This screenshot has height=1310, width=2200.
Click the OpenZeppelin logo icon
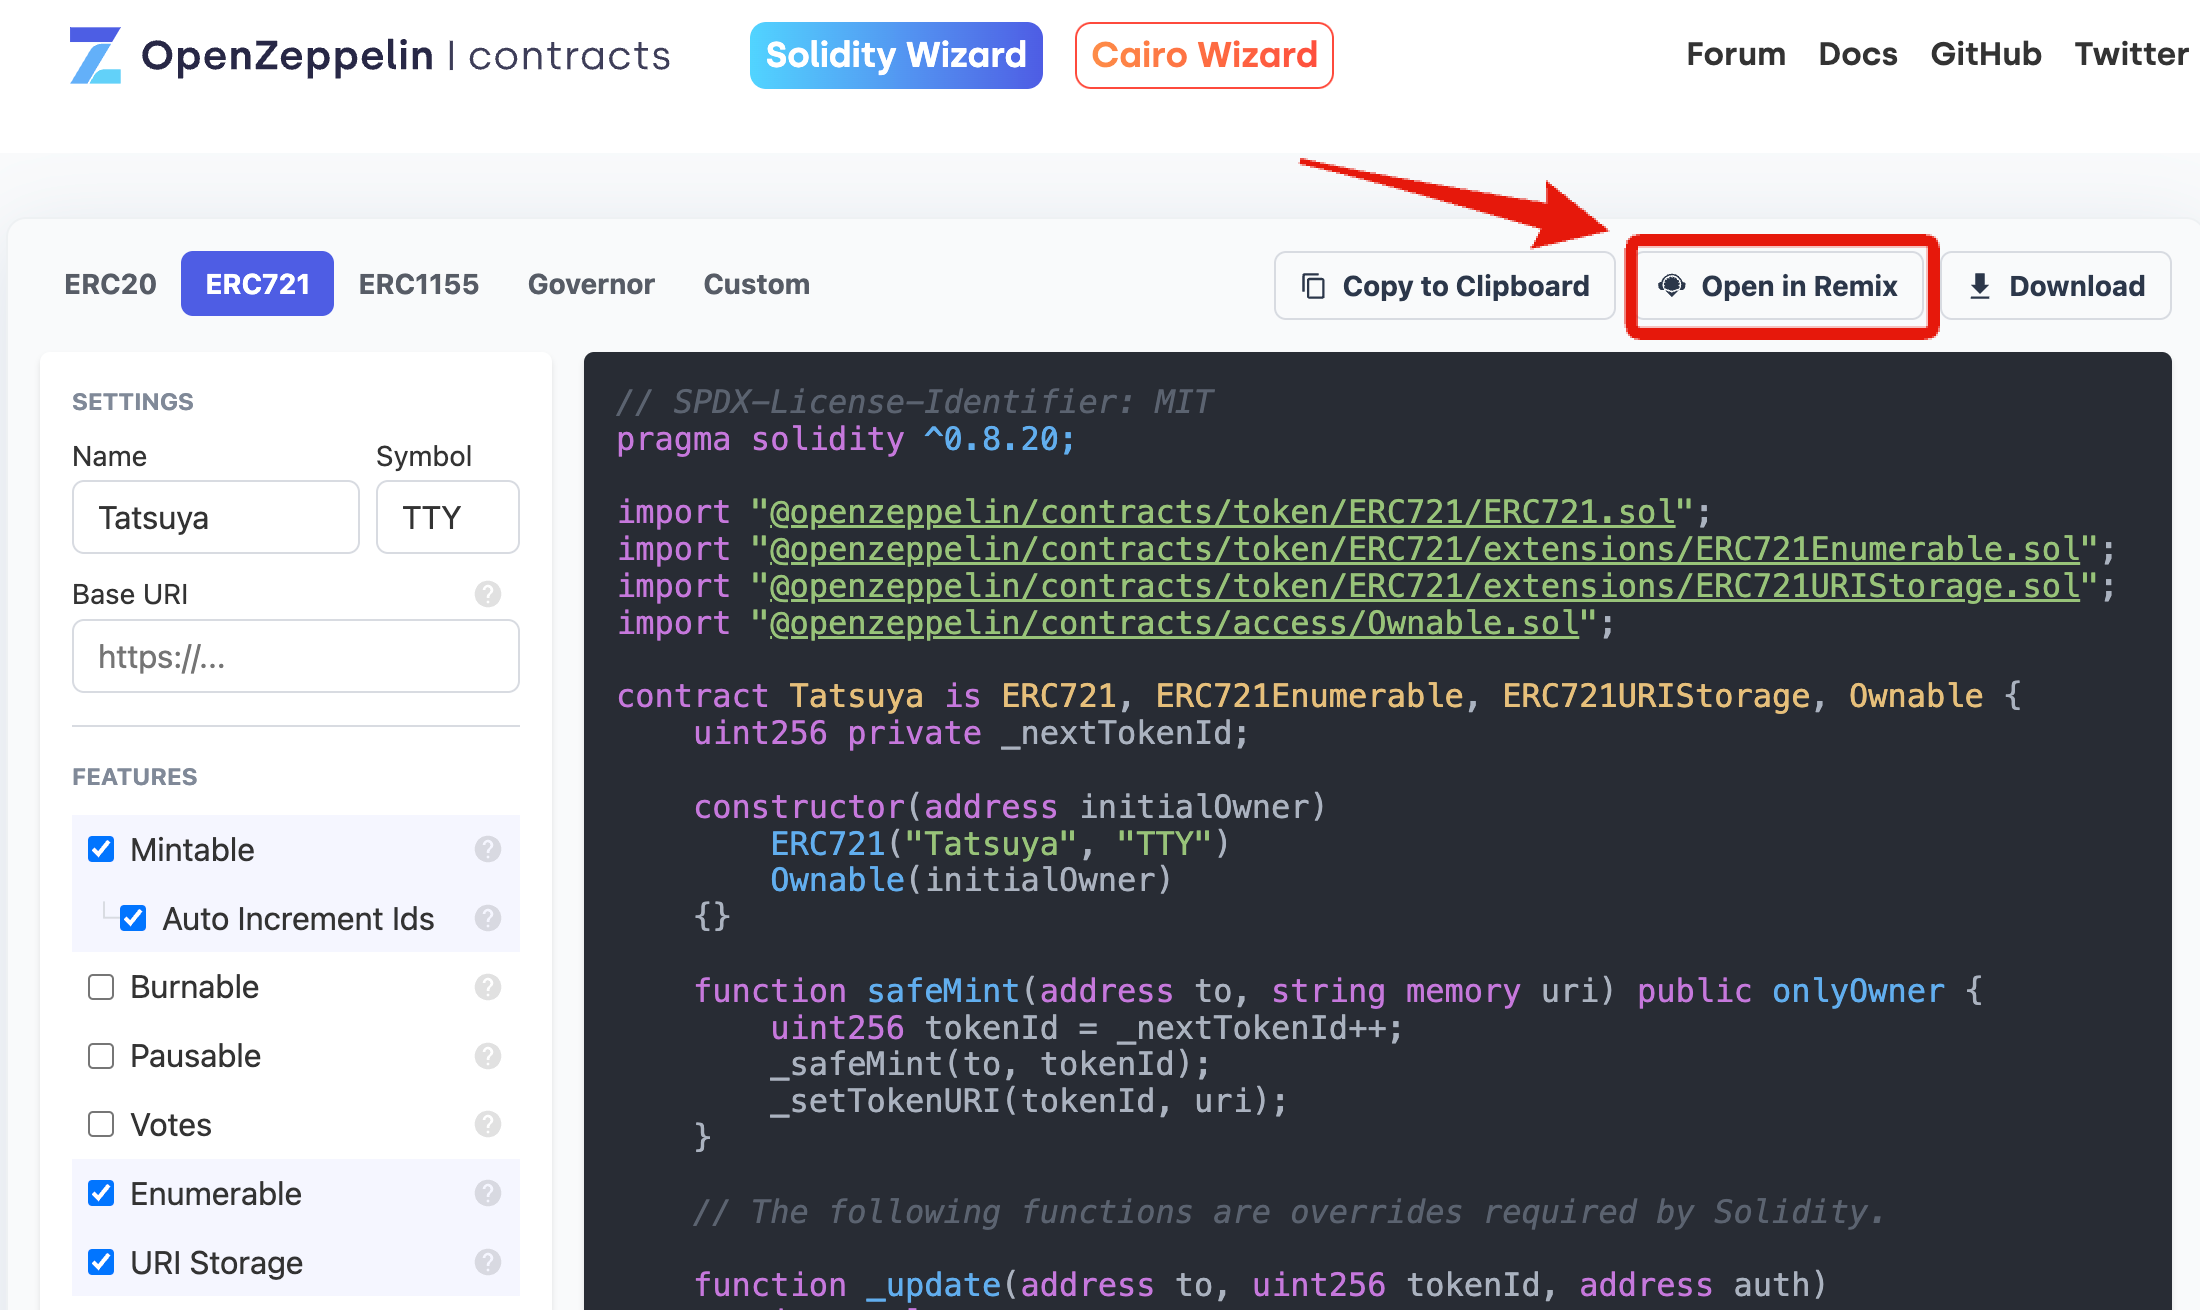pos(96,55)
